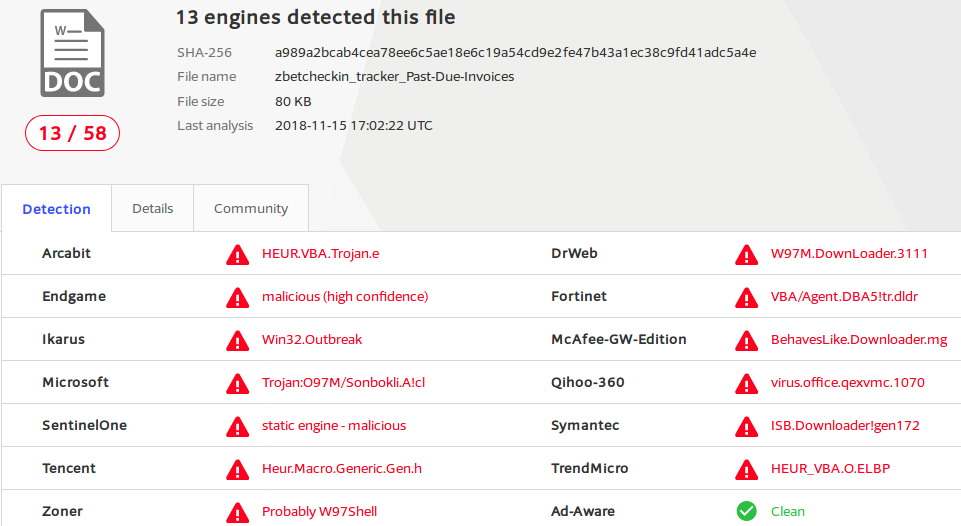Click the McAfee-GW-Edition engine name
961x526 pixels.
point(619,339)
